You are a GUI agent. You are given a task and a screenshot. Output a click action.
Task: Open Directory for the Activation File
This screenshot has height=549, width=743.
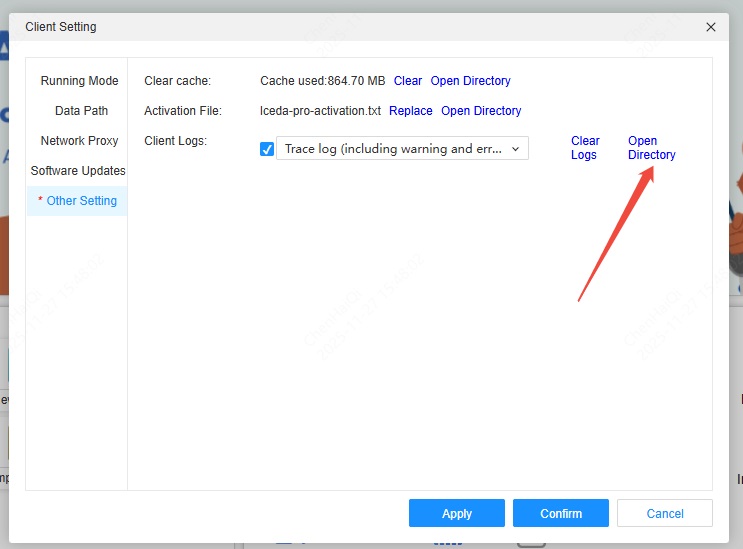[x=481, y=111]
